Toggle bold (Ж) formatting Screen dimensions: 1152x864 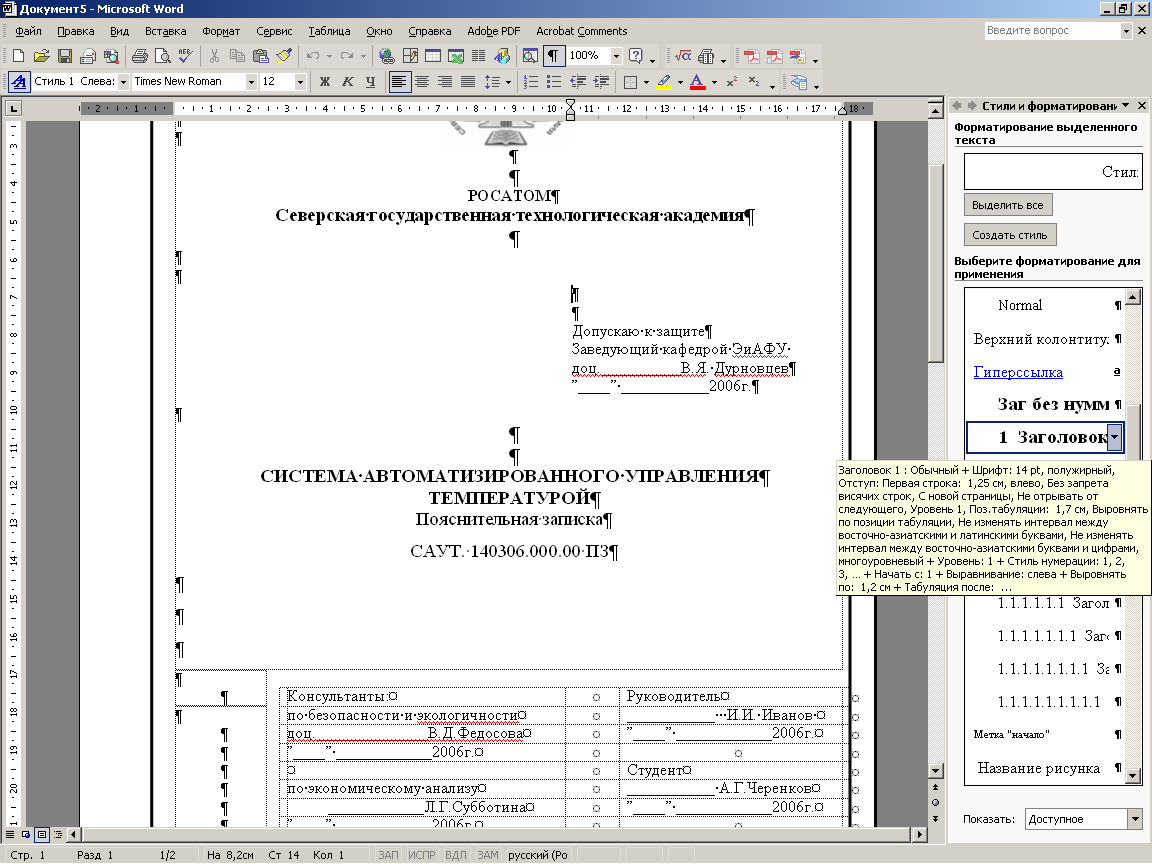pos(324,82)
